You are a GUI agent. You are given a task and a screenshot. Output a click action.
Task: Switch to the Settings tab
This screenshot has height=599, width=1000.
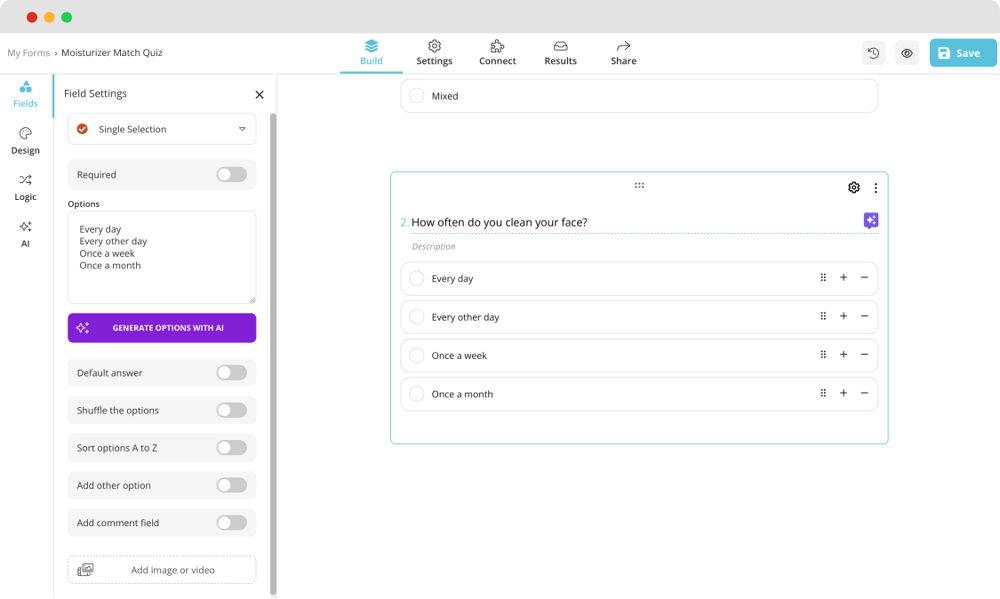click(x=434, y=52)
